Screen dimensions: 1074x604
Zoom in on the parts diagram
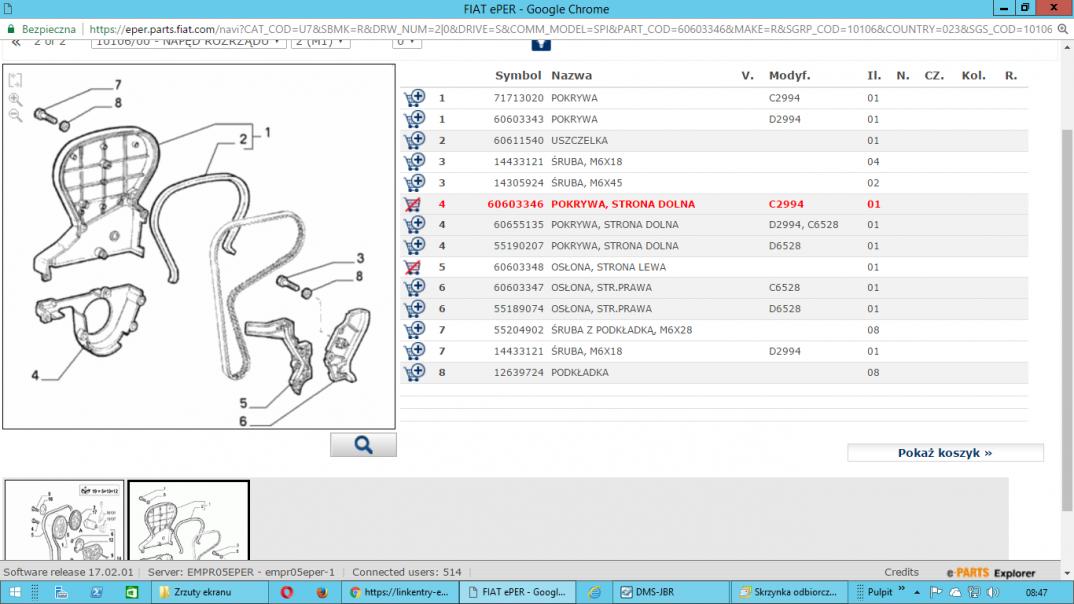[x=15, y=99]
